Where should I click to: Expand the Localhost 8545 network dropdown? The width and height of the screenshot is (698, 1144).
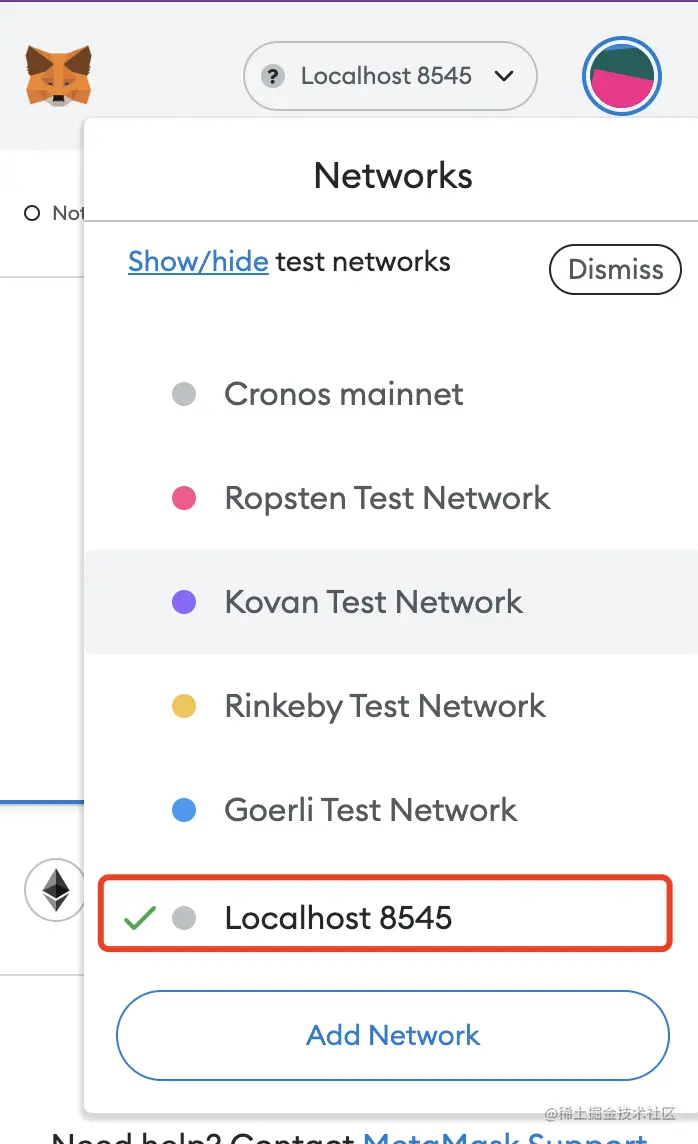click(x=386, y=76)
